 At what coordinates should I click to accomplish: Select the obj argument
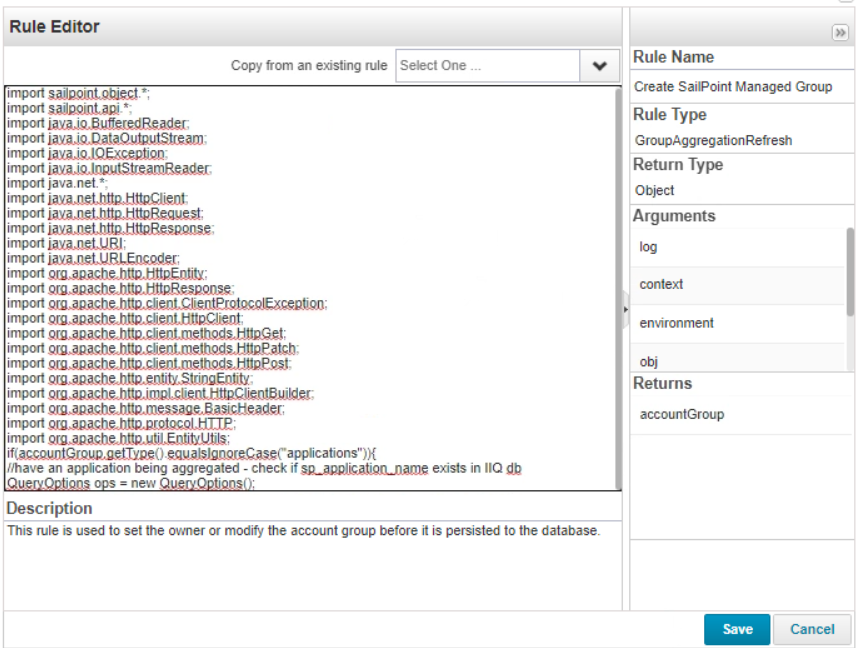click(738, 359)
